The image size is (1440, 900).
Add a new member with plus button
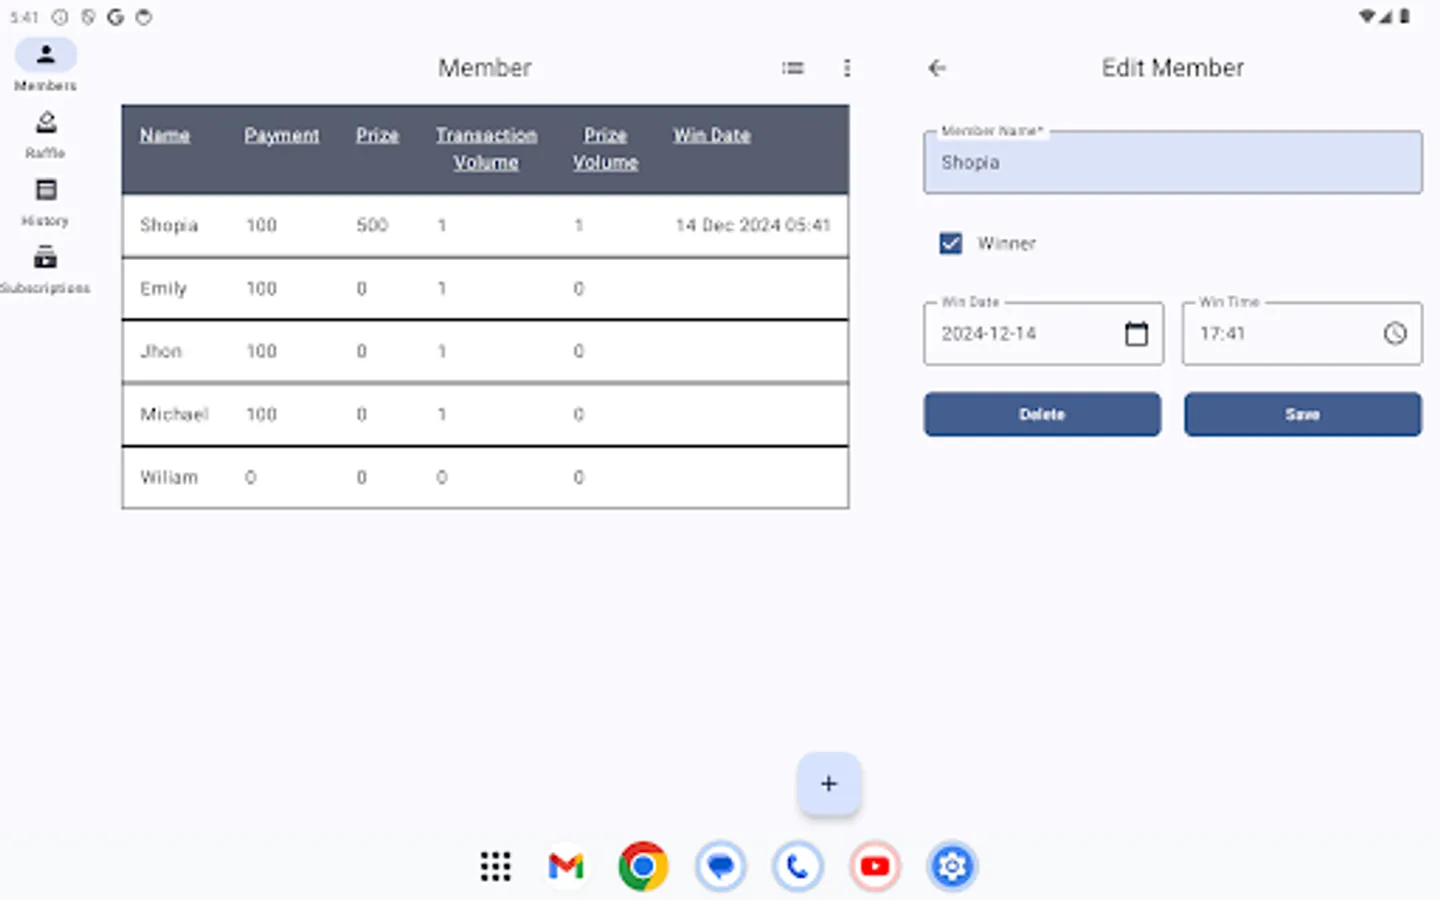[x=828, y=784]
